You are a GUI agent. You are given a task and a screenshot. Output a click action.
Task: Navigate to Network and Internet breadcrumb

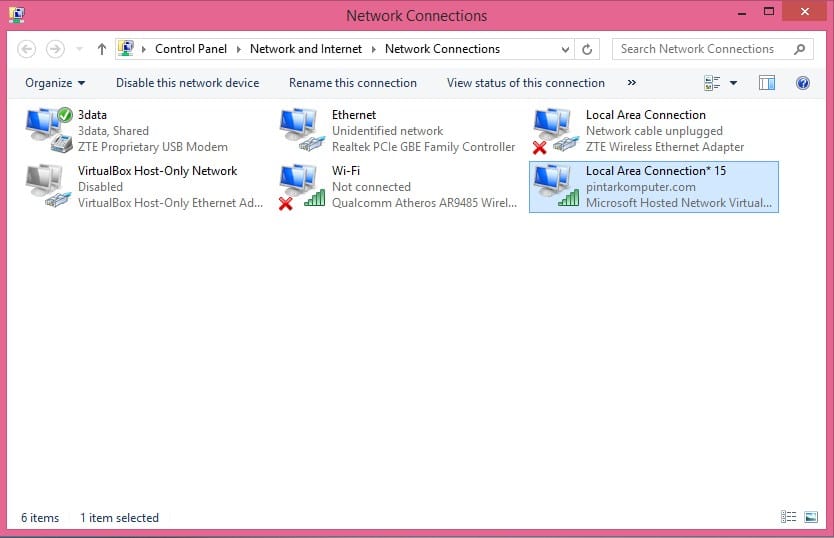click(x=306, y=49)
